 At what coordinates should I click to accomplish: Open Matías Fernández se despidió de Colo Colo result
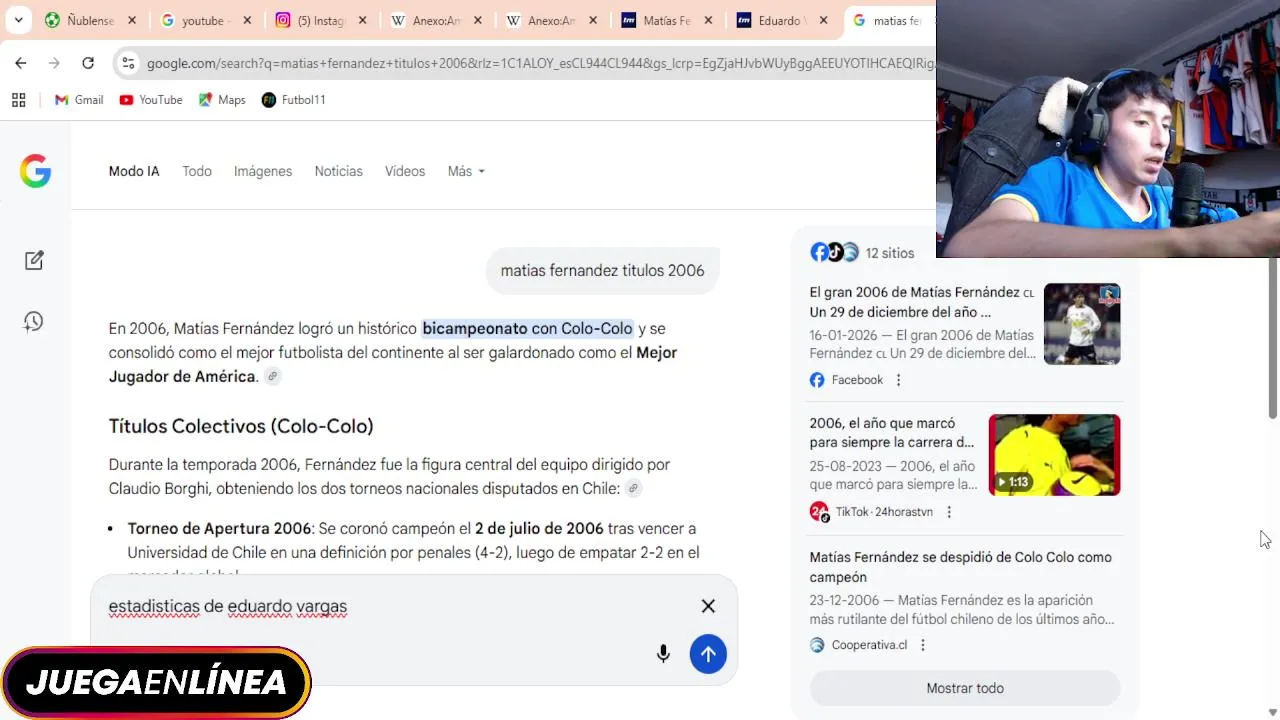961,567
